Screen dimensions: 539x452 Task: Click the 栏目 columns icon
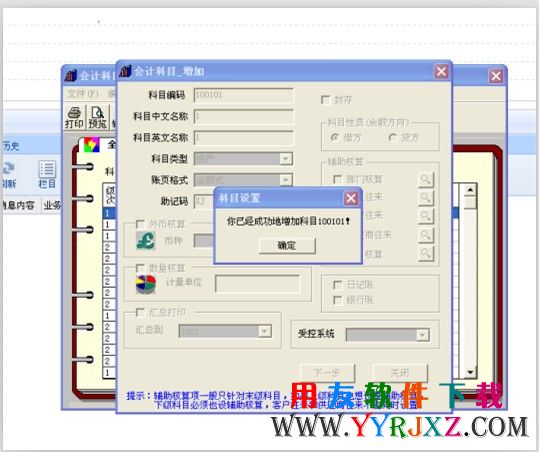(x=47, y=175)
